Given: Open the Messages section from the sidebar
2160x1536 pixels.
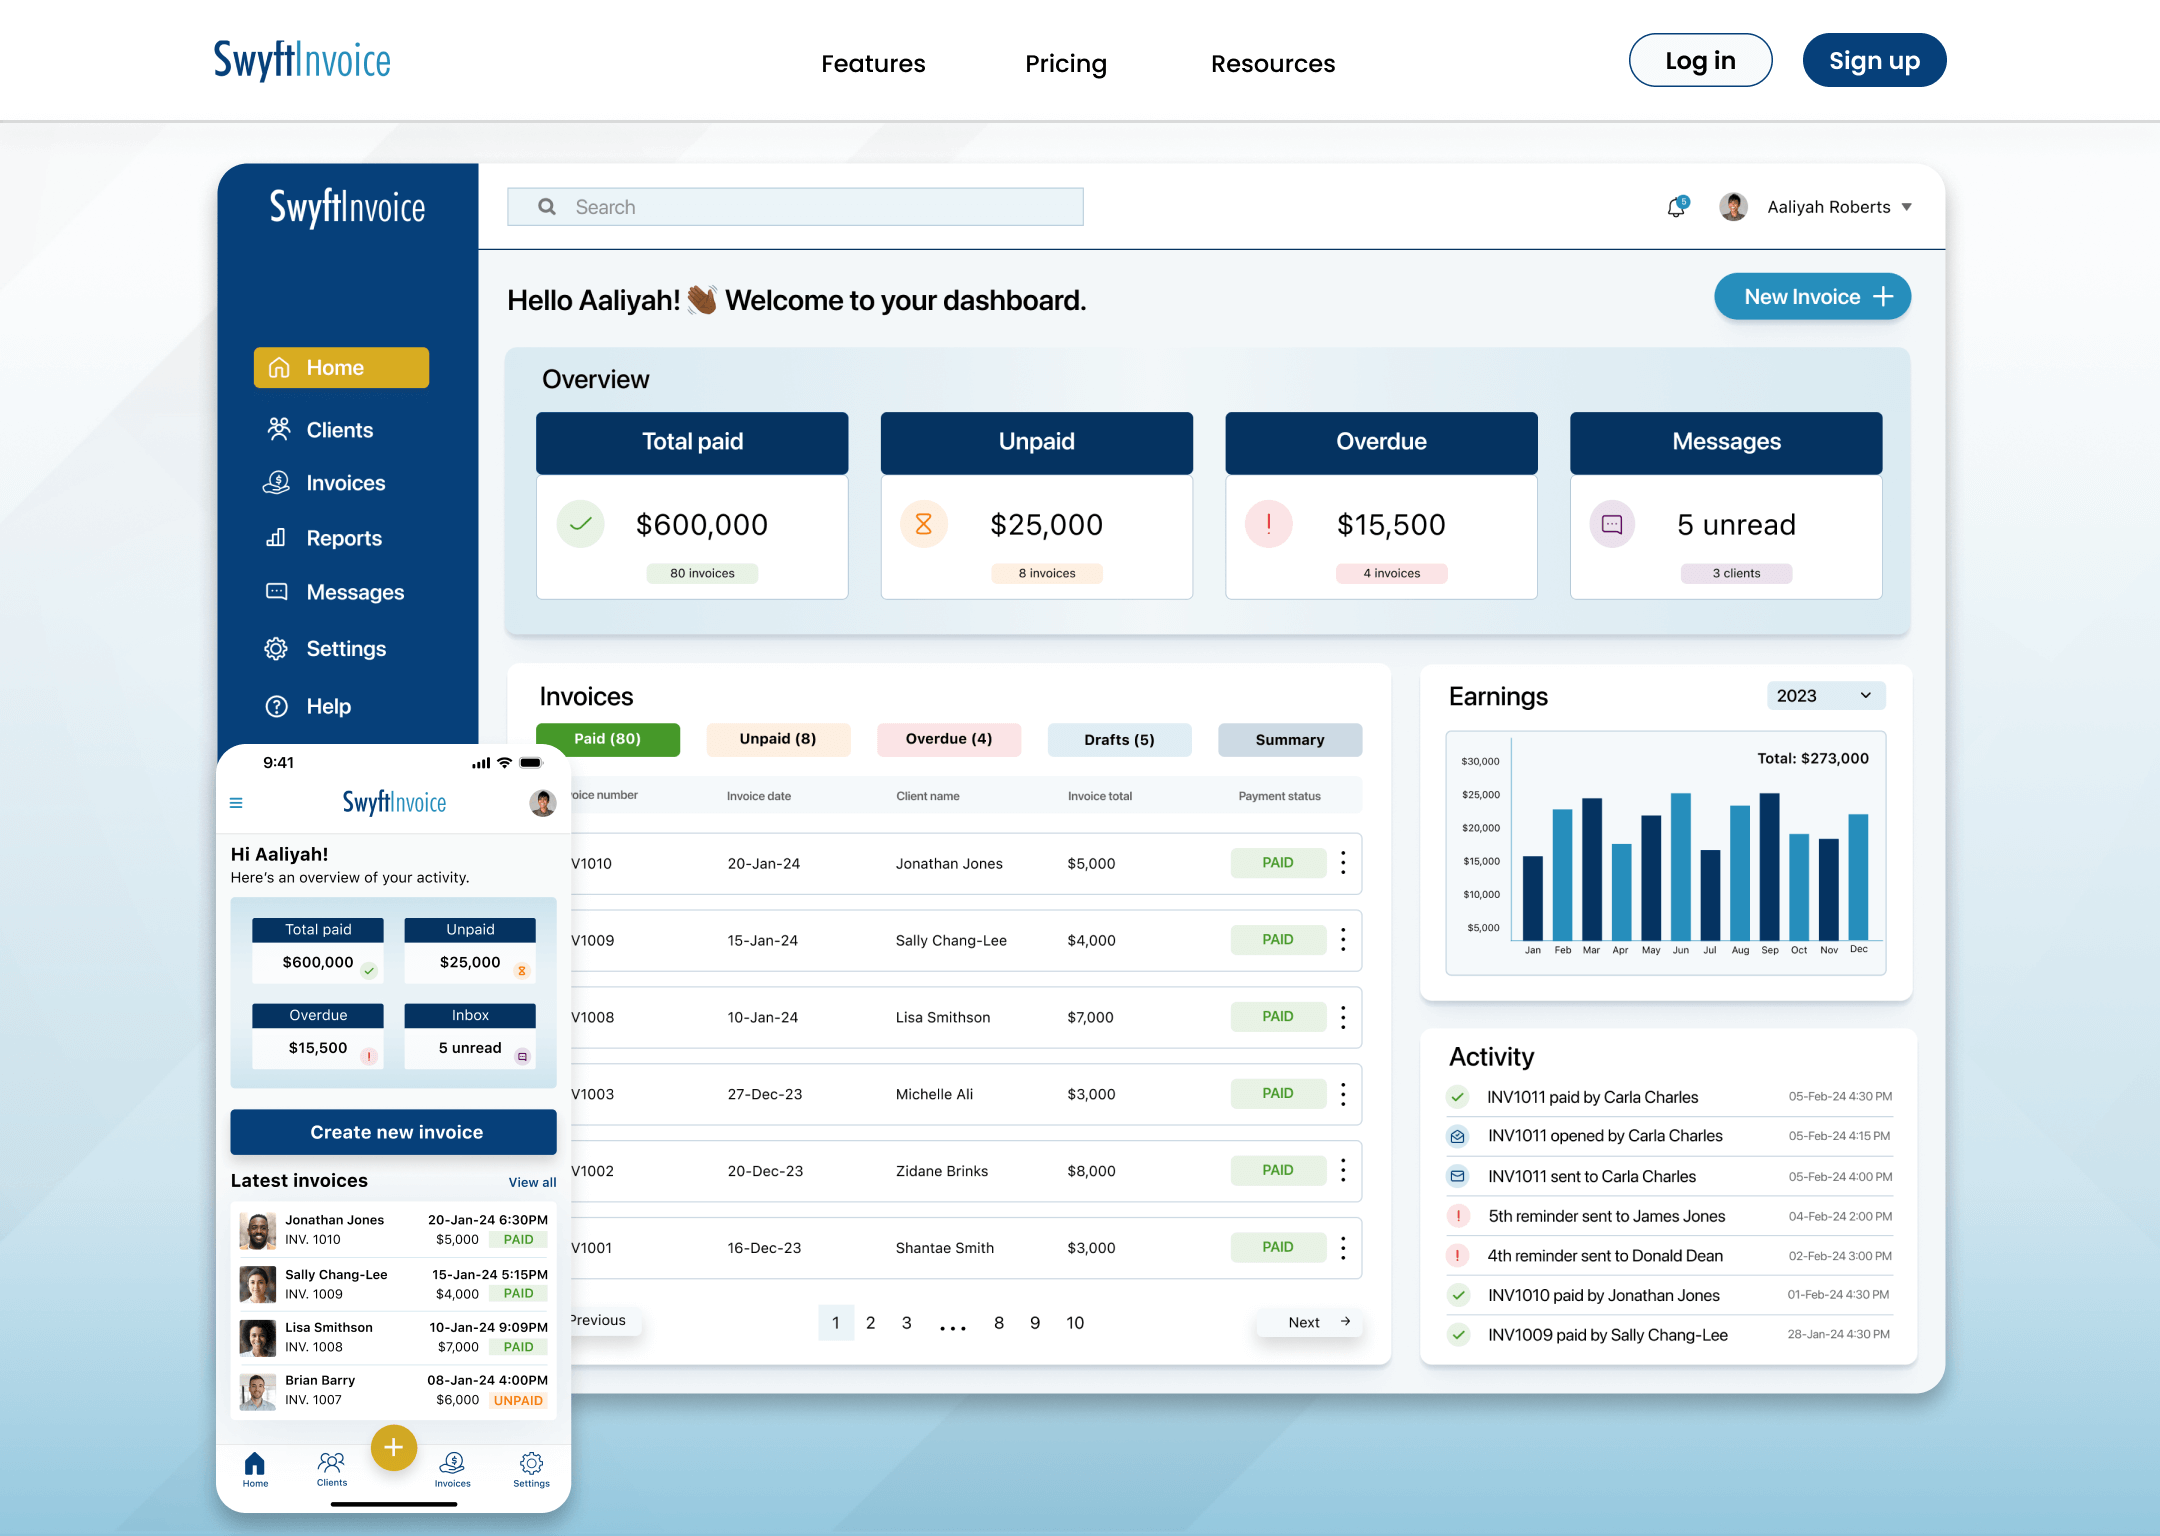Looking at the screenshot, I should click(x=335, y=592).
